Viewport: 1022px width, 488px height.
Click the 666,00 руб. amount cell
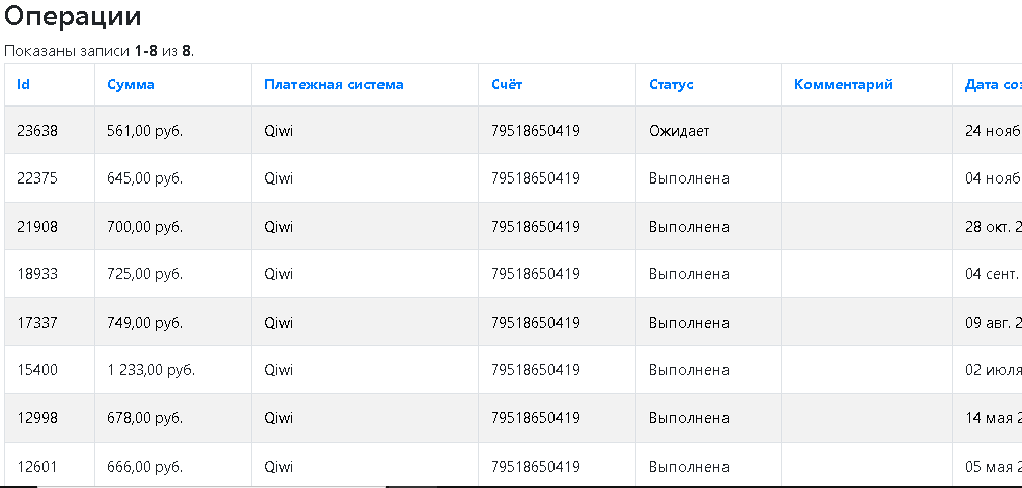pyautogui.click(x=173, y=466)
